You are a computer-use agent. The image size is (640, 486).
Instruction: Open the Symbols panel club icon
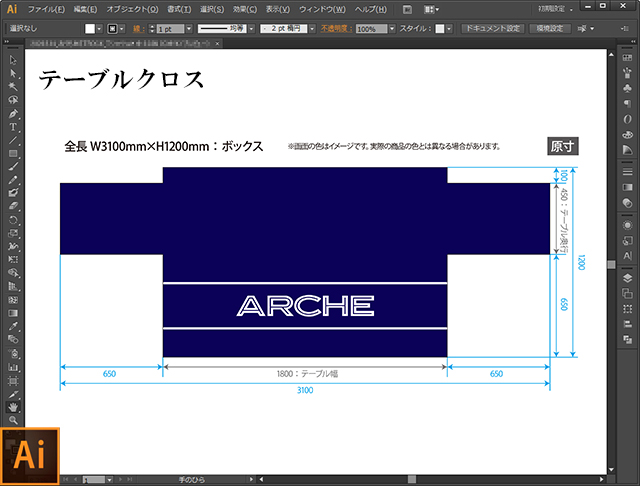[627, 88]
